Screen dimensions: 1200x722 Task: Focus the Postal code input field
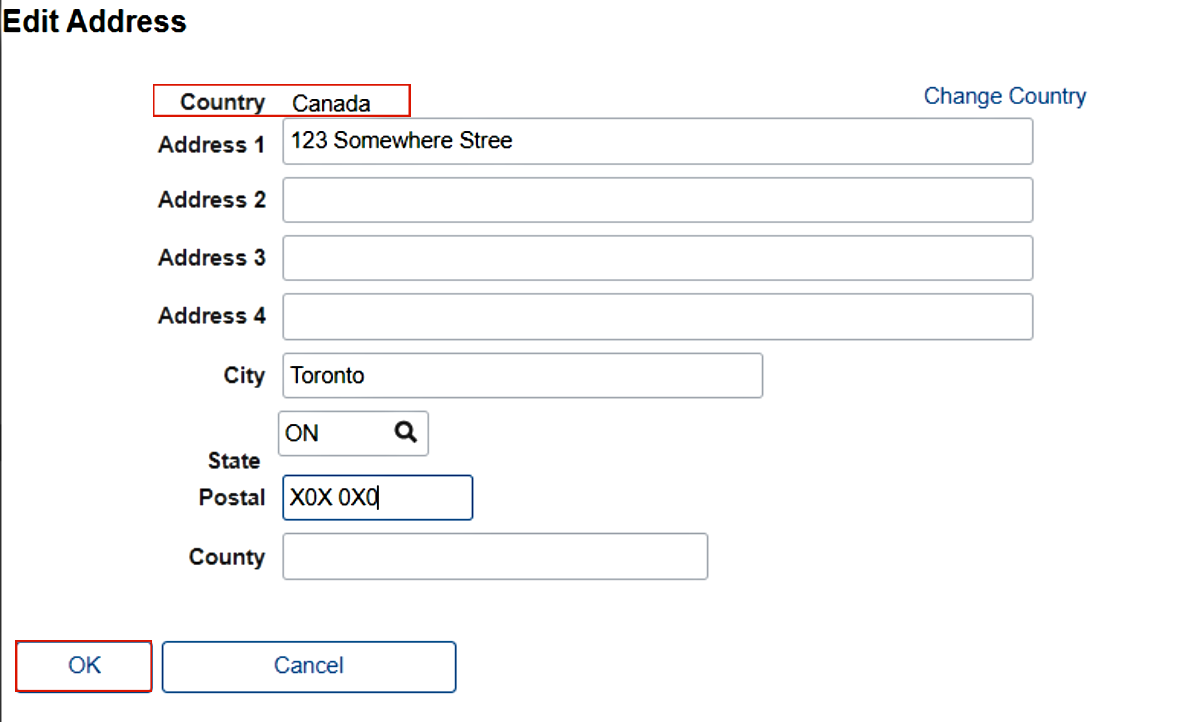click(x=377, y=498)
